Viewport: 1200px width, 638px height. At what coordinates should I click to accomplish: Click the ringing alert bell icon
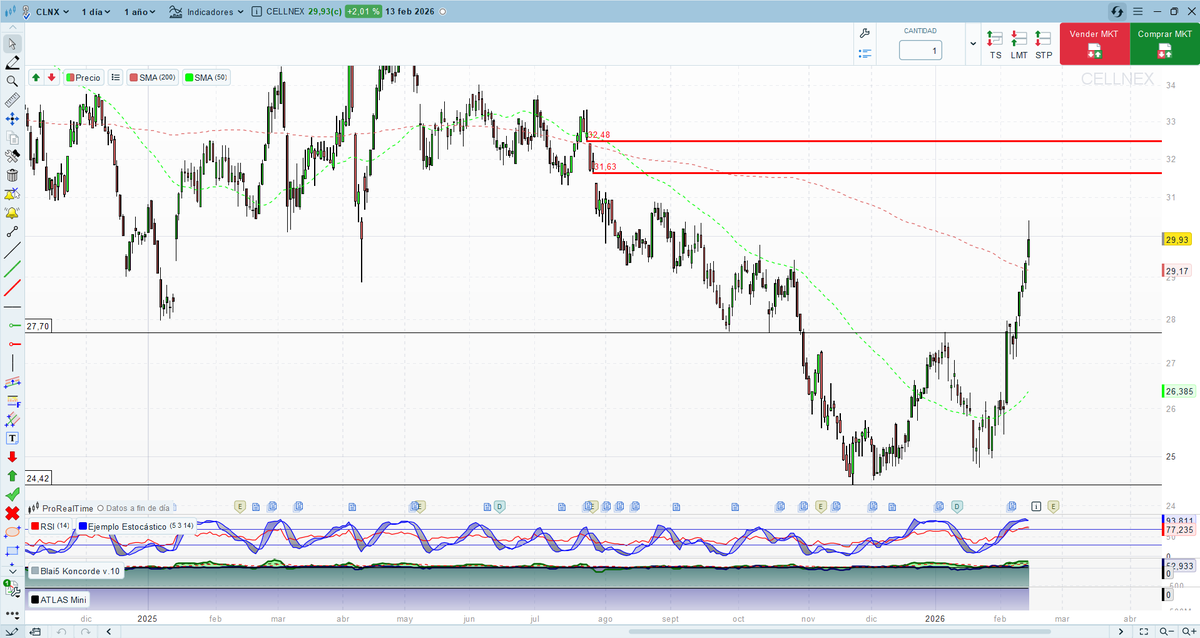click(x=12, y=213)
